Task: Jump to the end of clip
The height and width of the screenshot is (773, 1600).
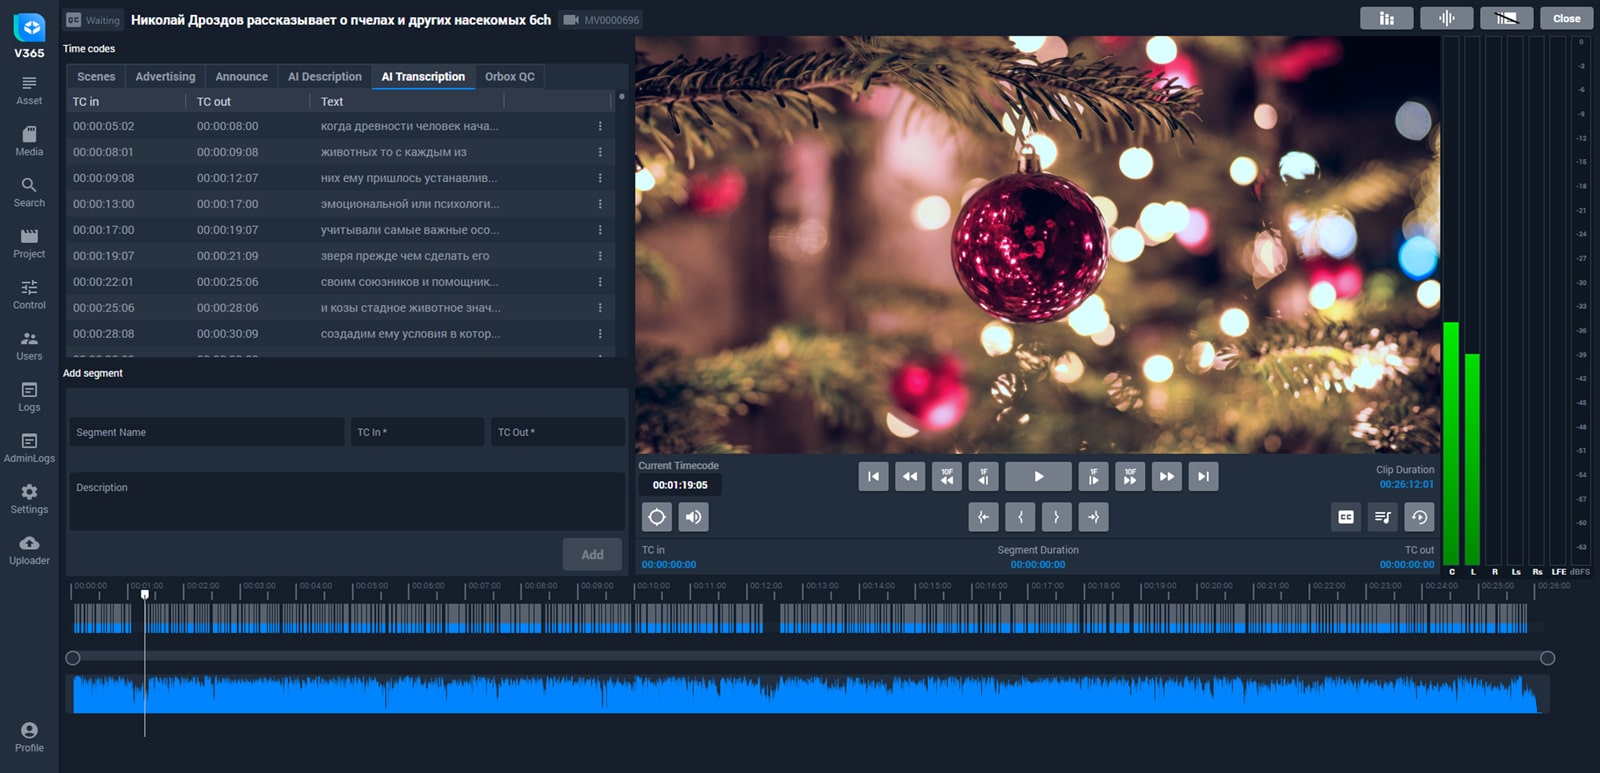Action: click(1203, 477)
